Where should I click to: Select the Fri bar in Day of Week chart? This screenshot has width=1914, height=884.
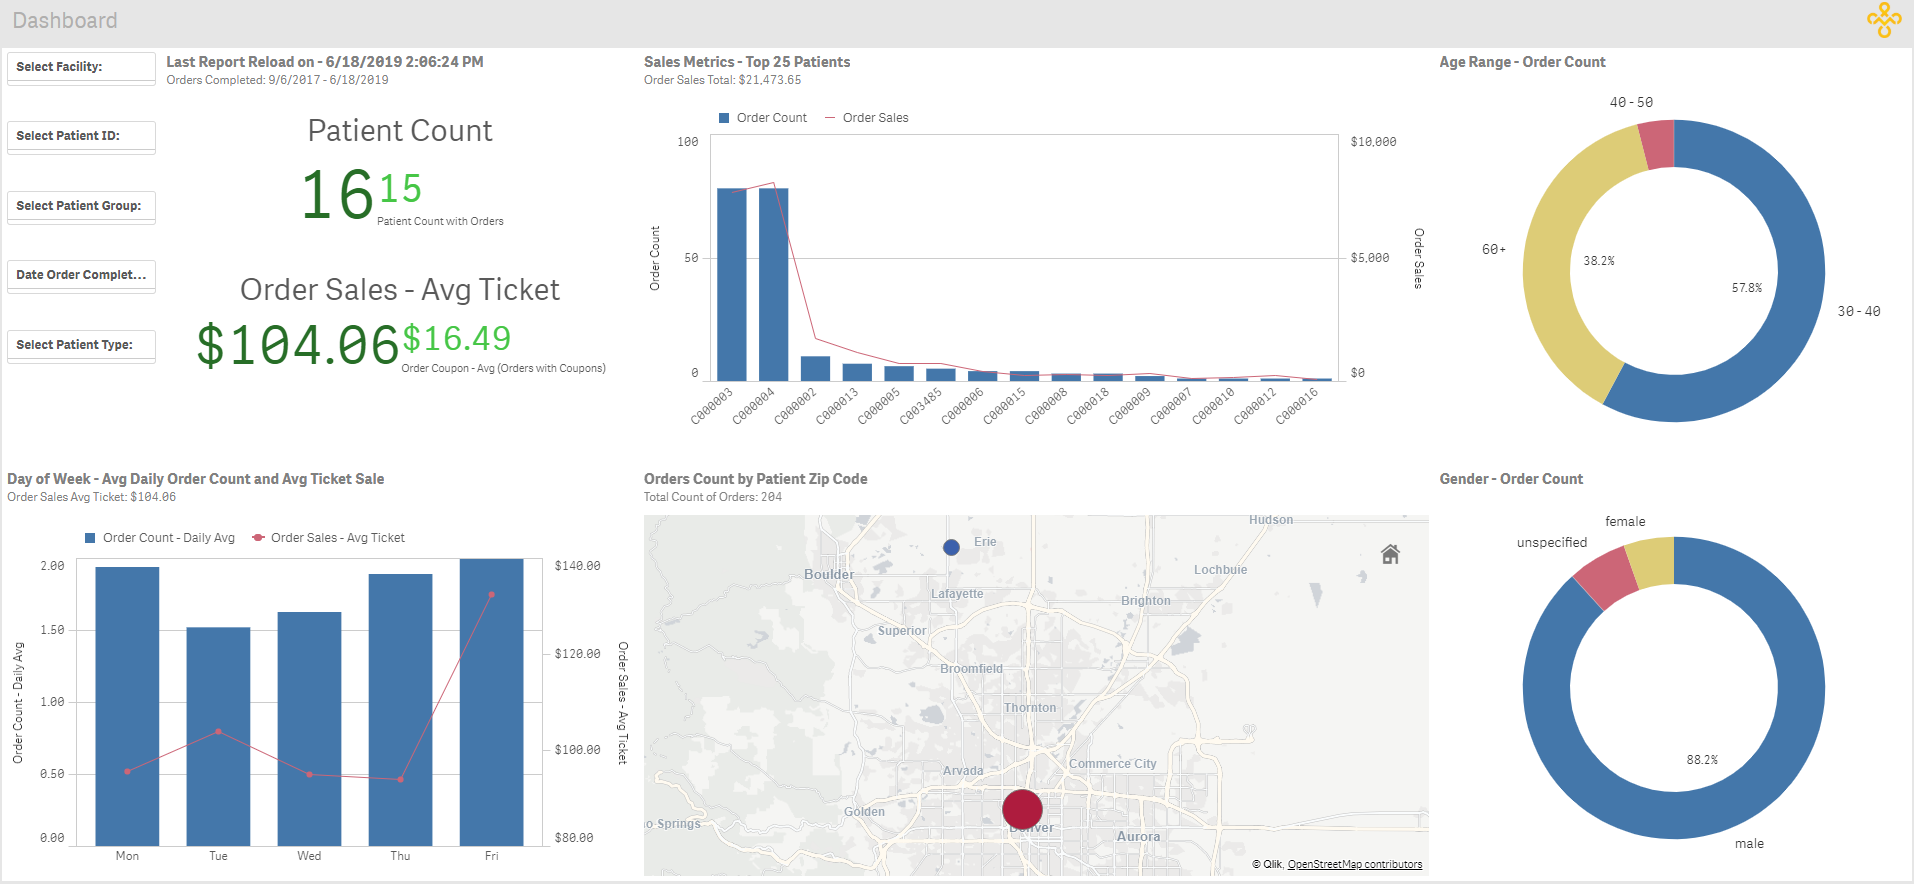click(491, 702)
